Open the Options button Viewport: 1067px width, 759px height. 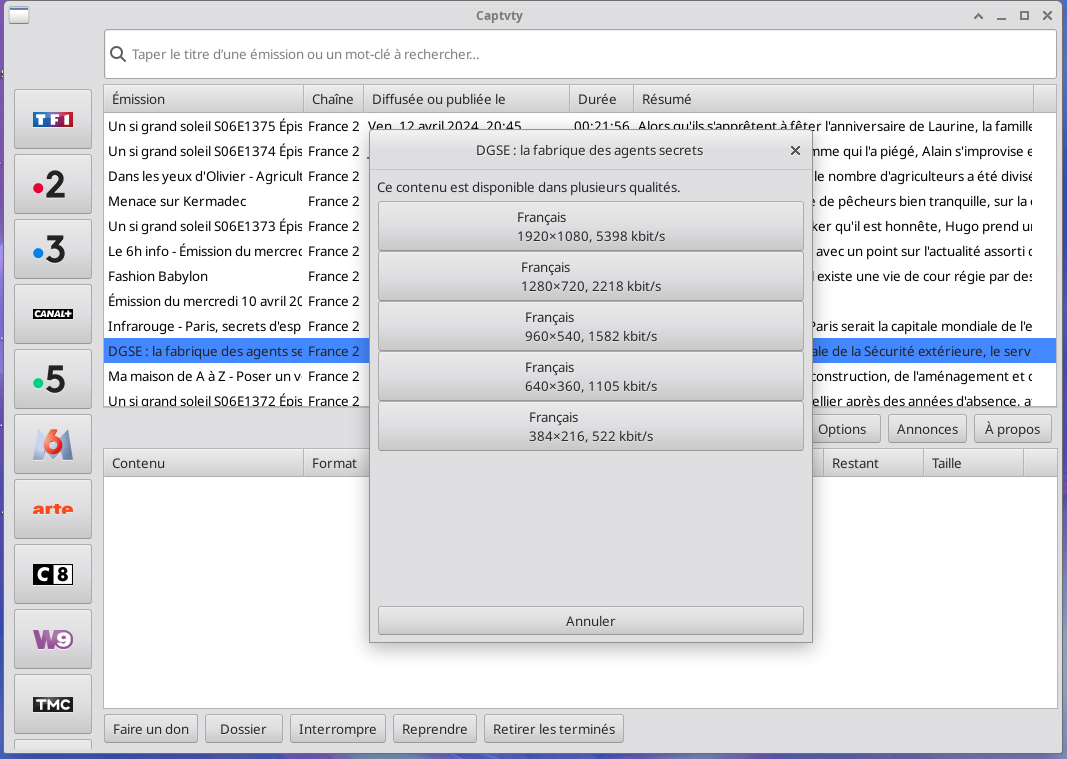click(841, 429)
